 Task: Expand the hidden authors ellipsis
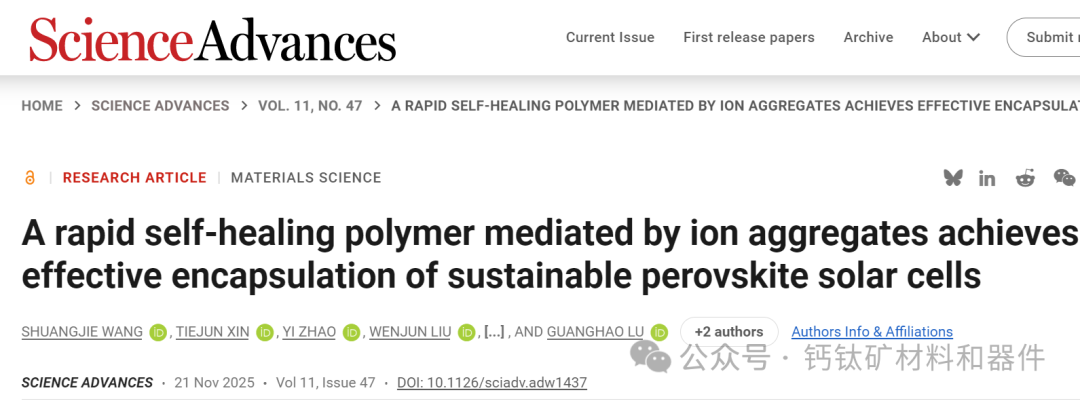click(x=492, y=332)
